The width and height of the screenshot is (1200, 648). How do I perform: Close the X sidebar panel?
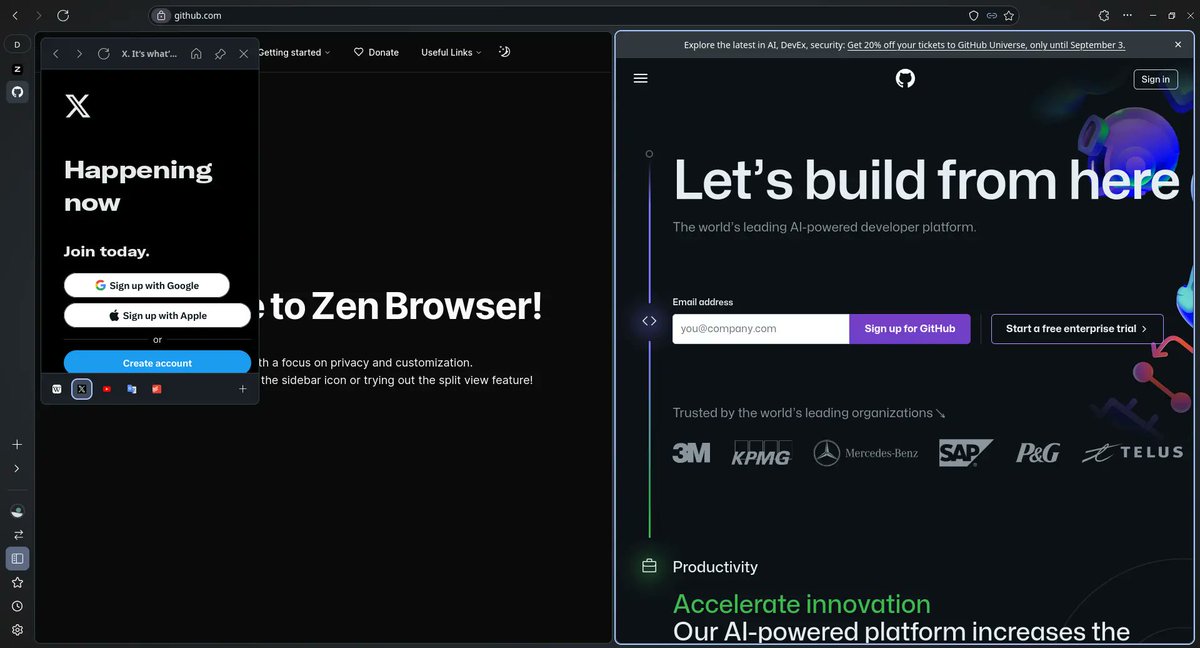pyautogui.click(x=243, y=54)
